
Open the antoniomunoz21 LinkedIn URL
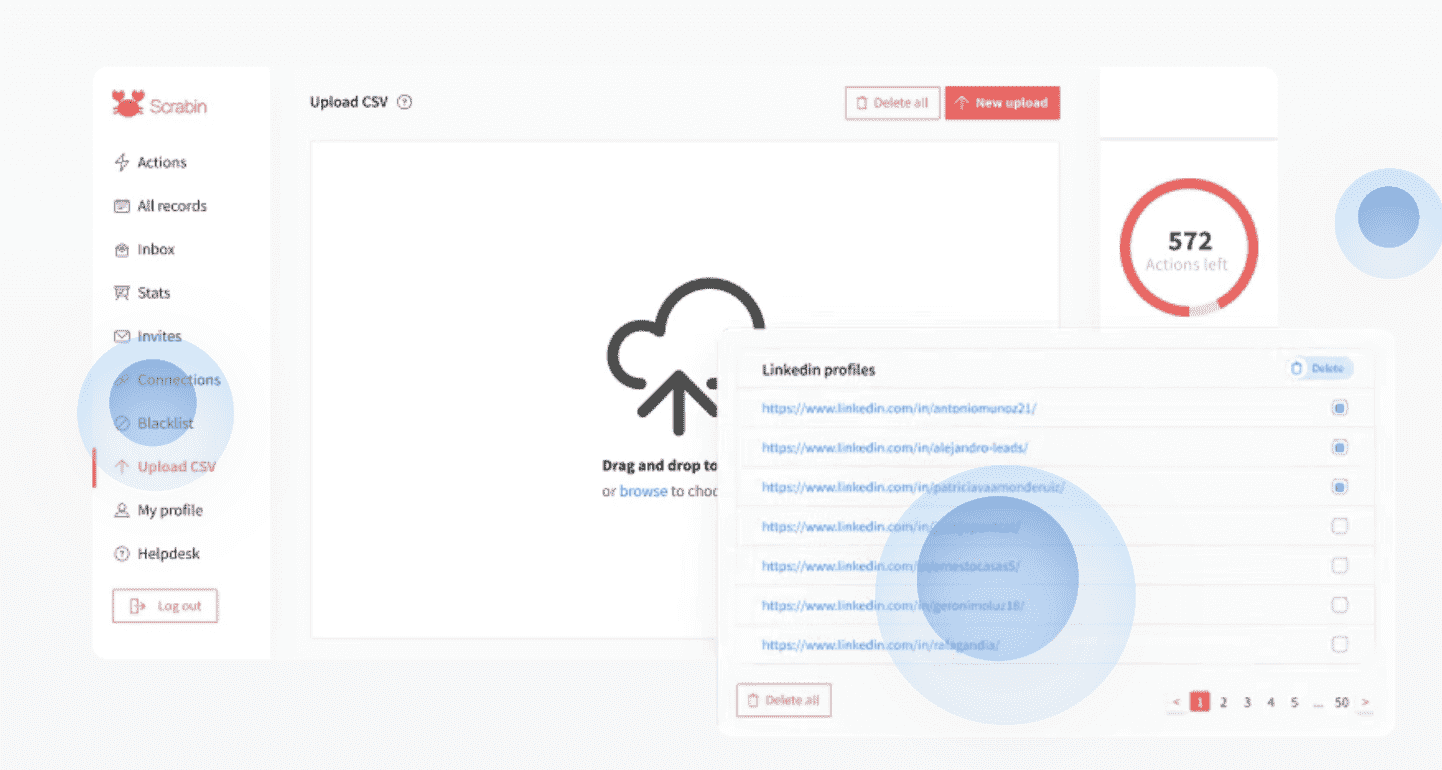pyautogui.click(x=899, y=408)
